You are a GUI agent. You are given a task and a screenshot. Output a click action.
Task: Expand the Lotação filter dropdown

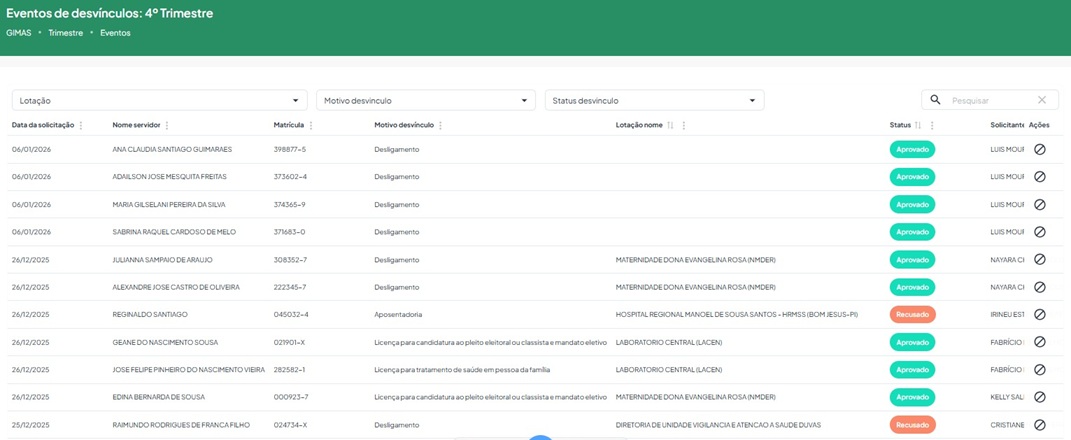pos(295,101)
